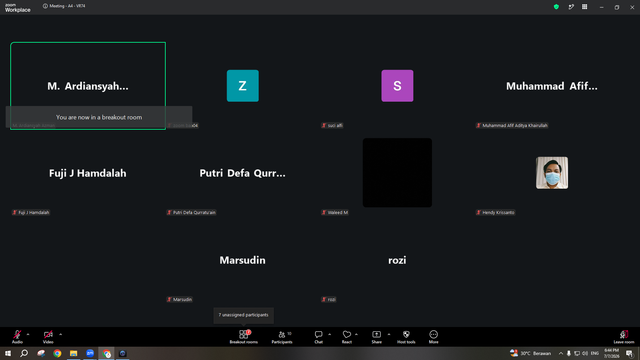
Task: Select the rozi participant tile
Action: pos(397,260)
